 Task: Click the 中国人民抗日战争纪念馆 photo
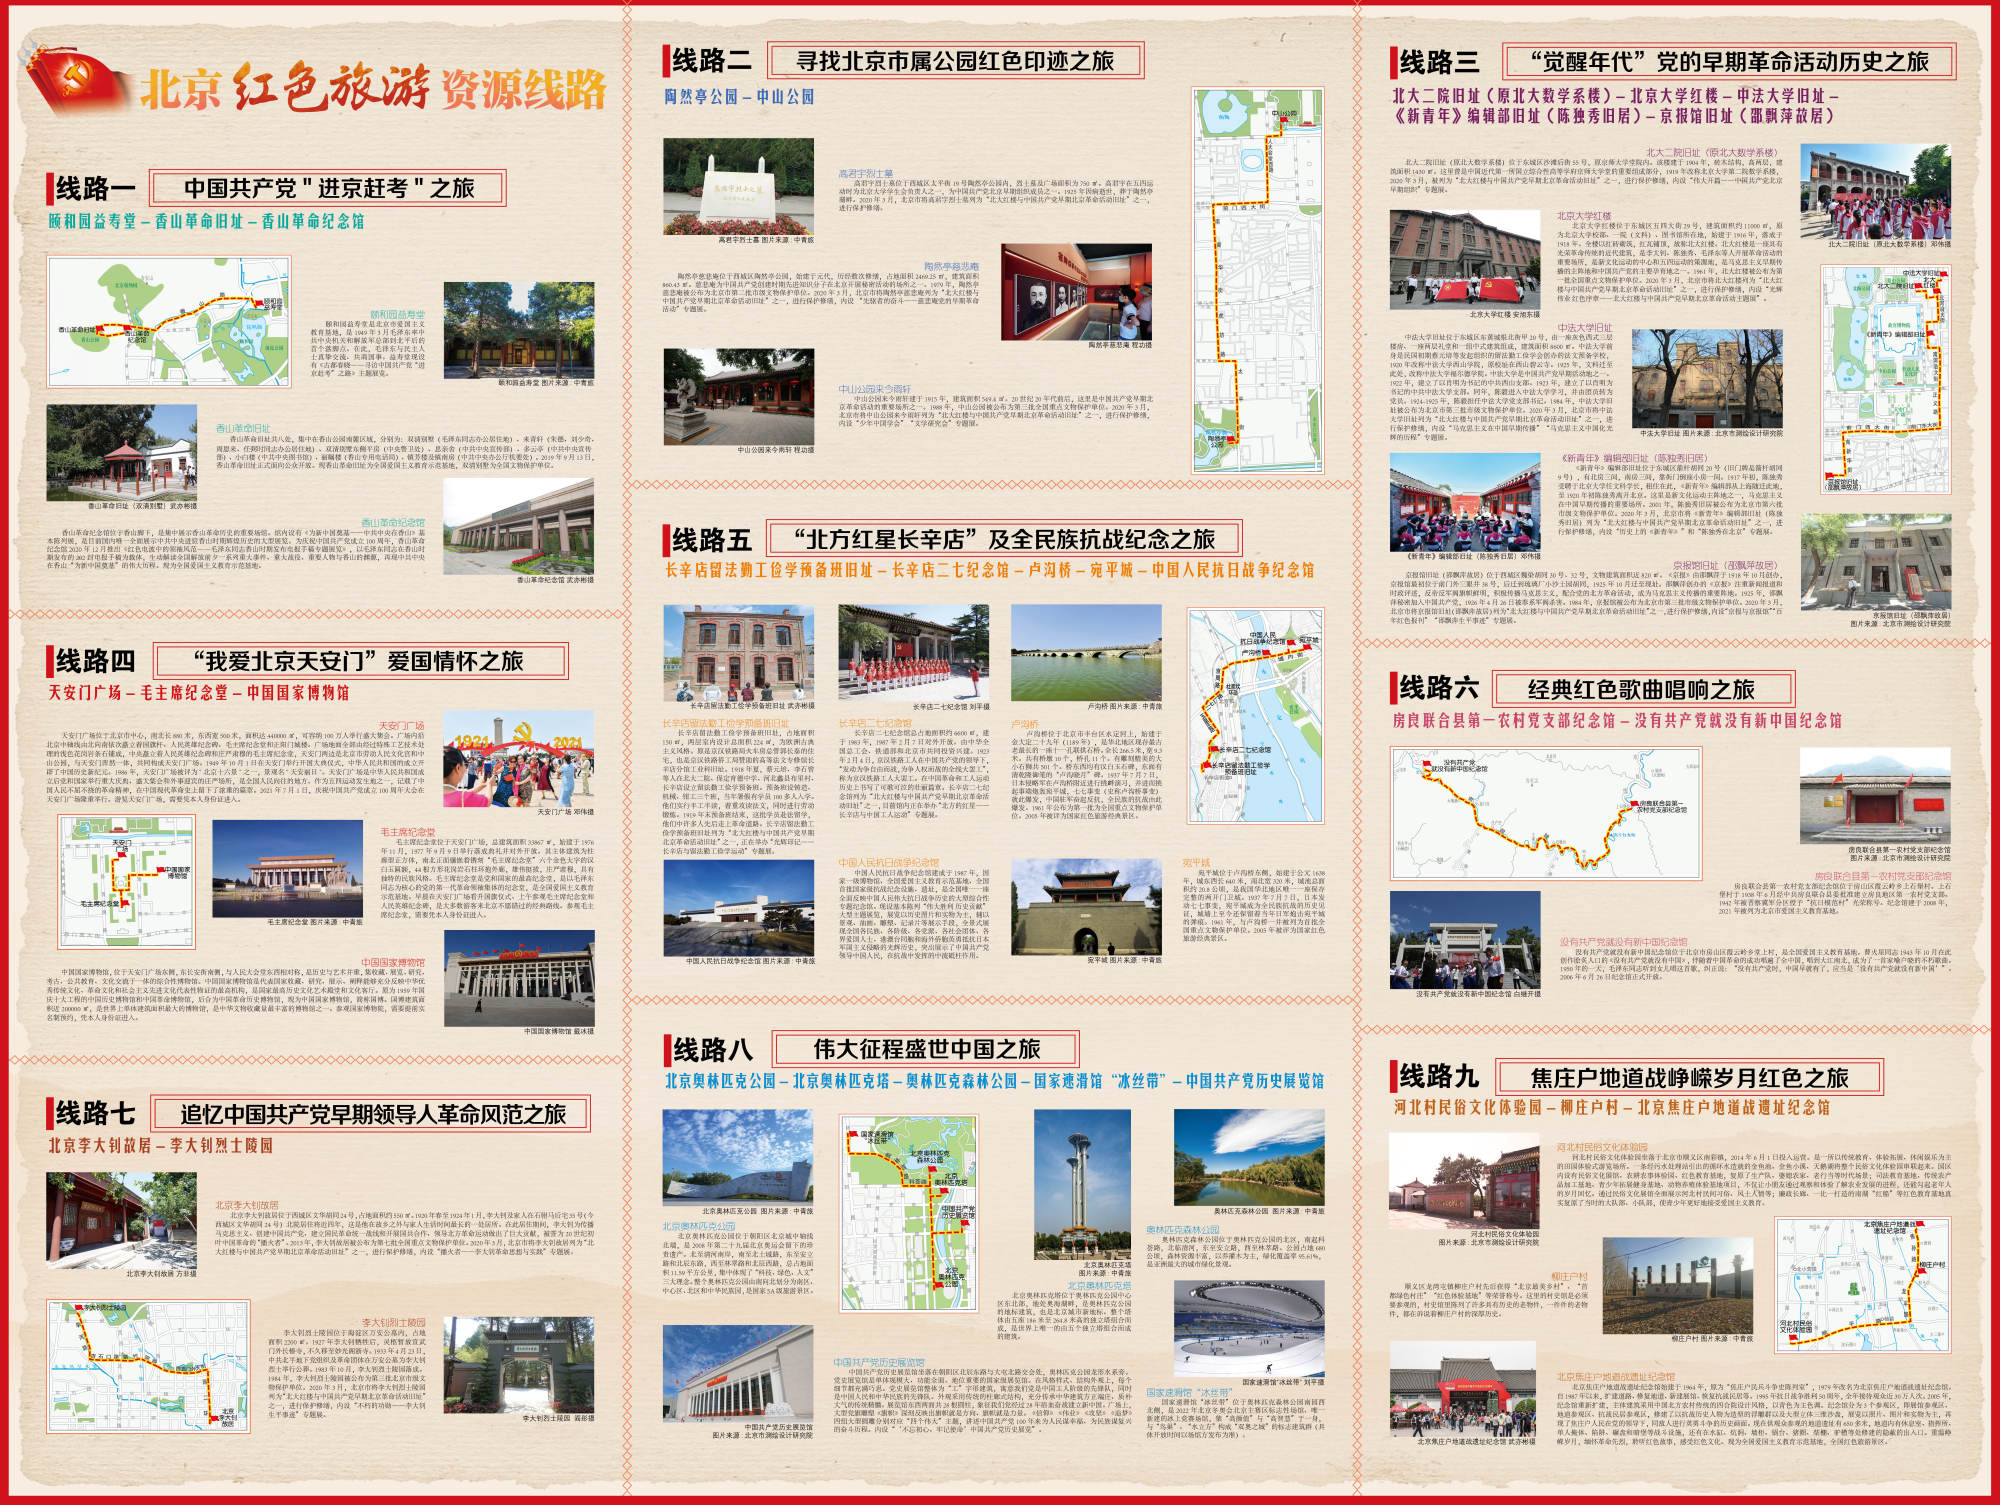(x=738, y=909)
